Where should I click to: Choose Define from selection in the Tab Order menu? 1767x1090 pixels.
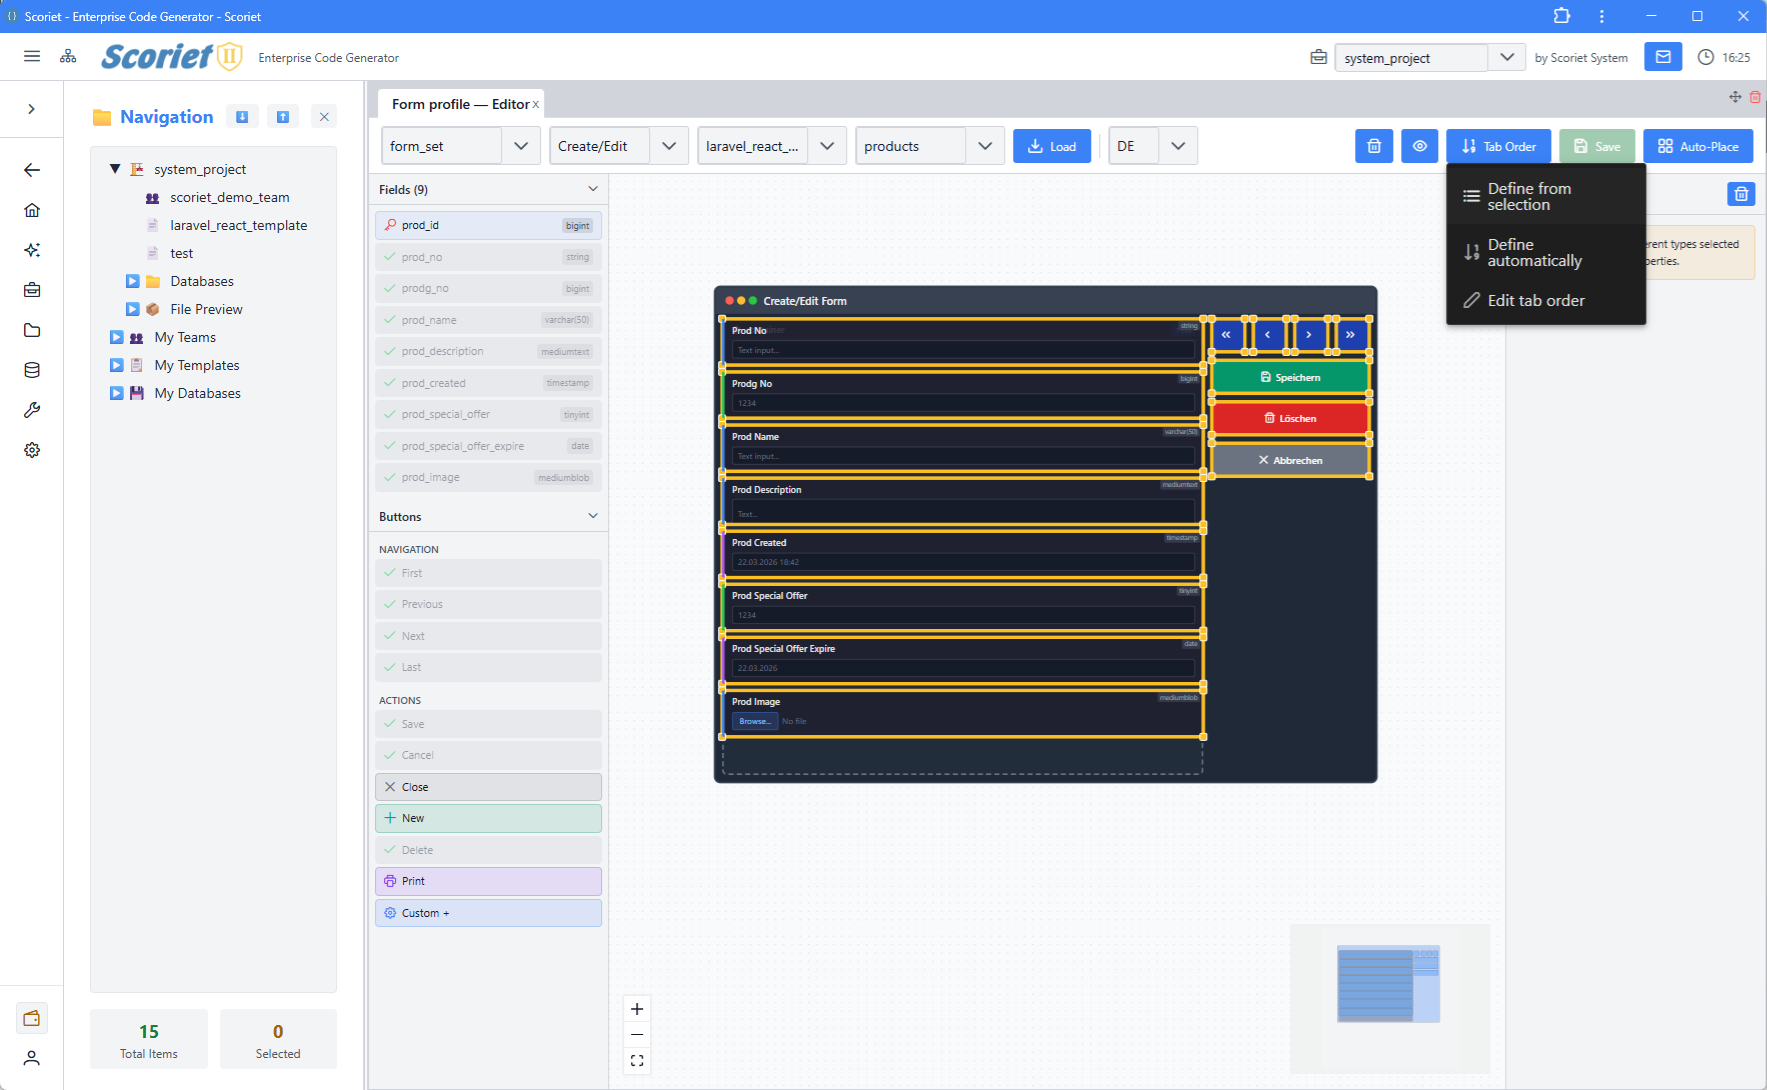(1529, 196)
